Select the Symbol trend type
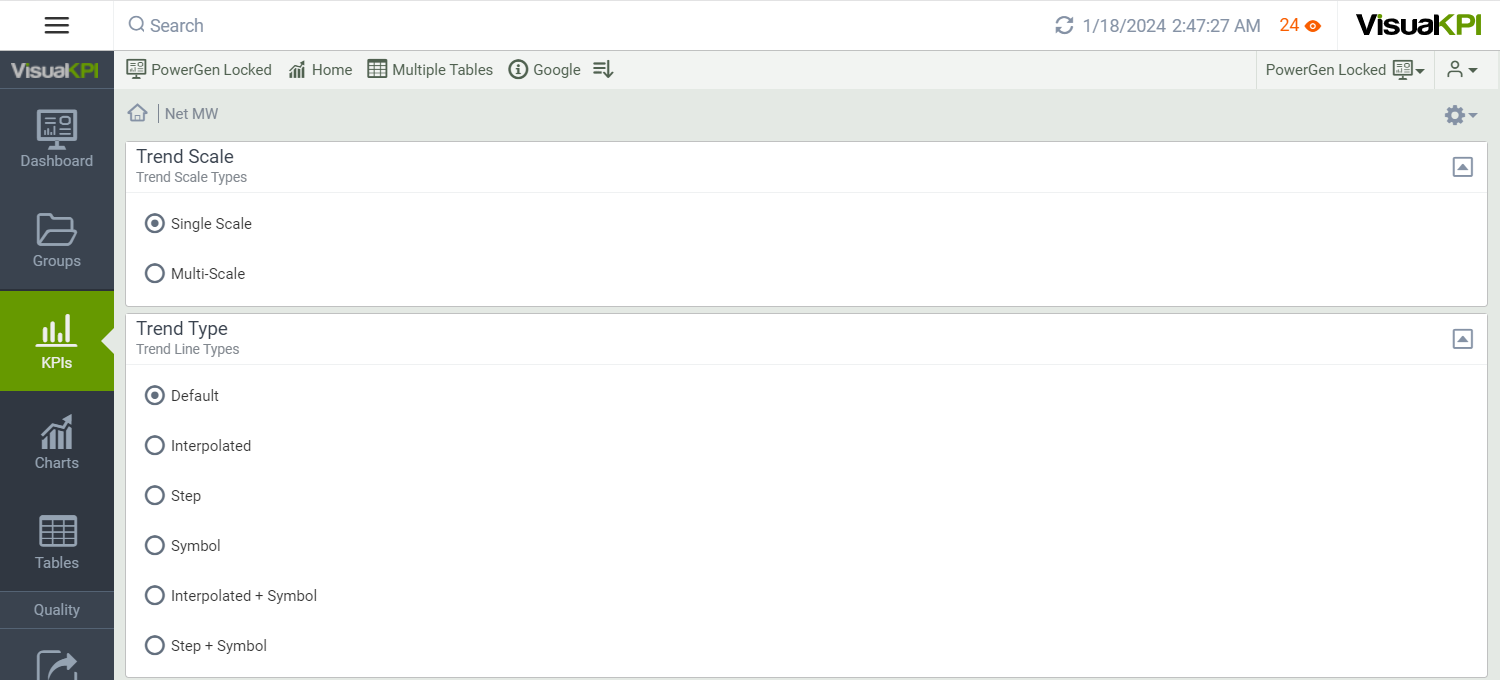The height and width of the screenshot is (680, 1500). click(155, 545)
